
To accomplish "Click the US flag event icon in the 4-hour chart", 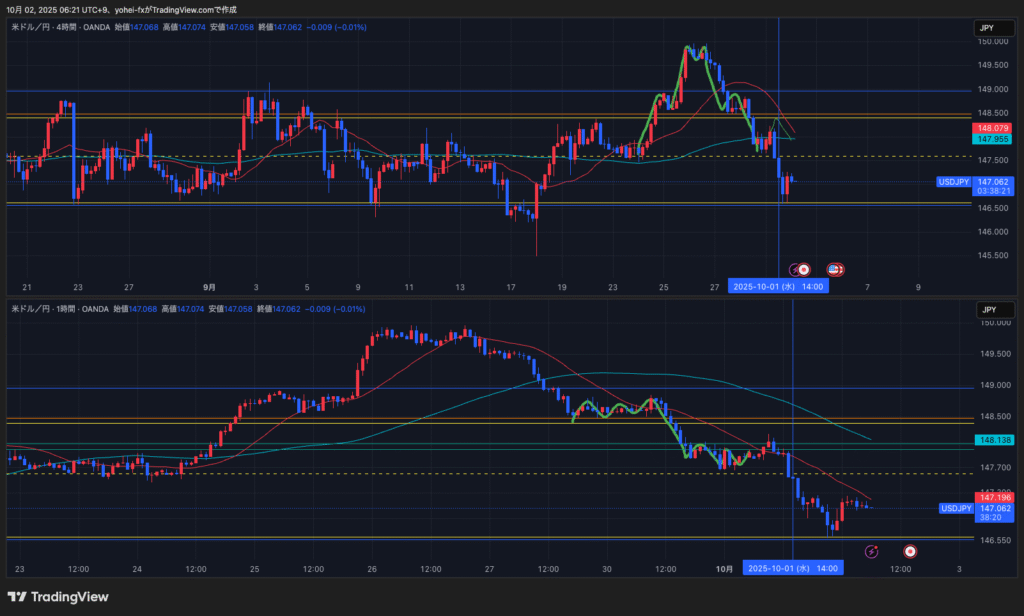I will pyautogui.click(x=834, y=269).
